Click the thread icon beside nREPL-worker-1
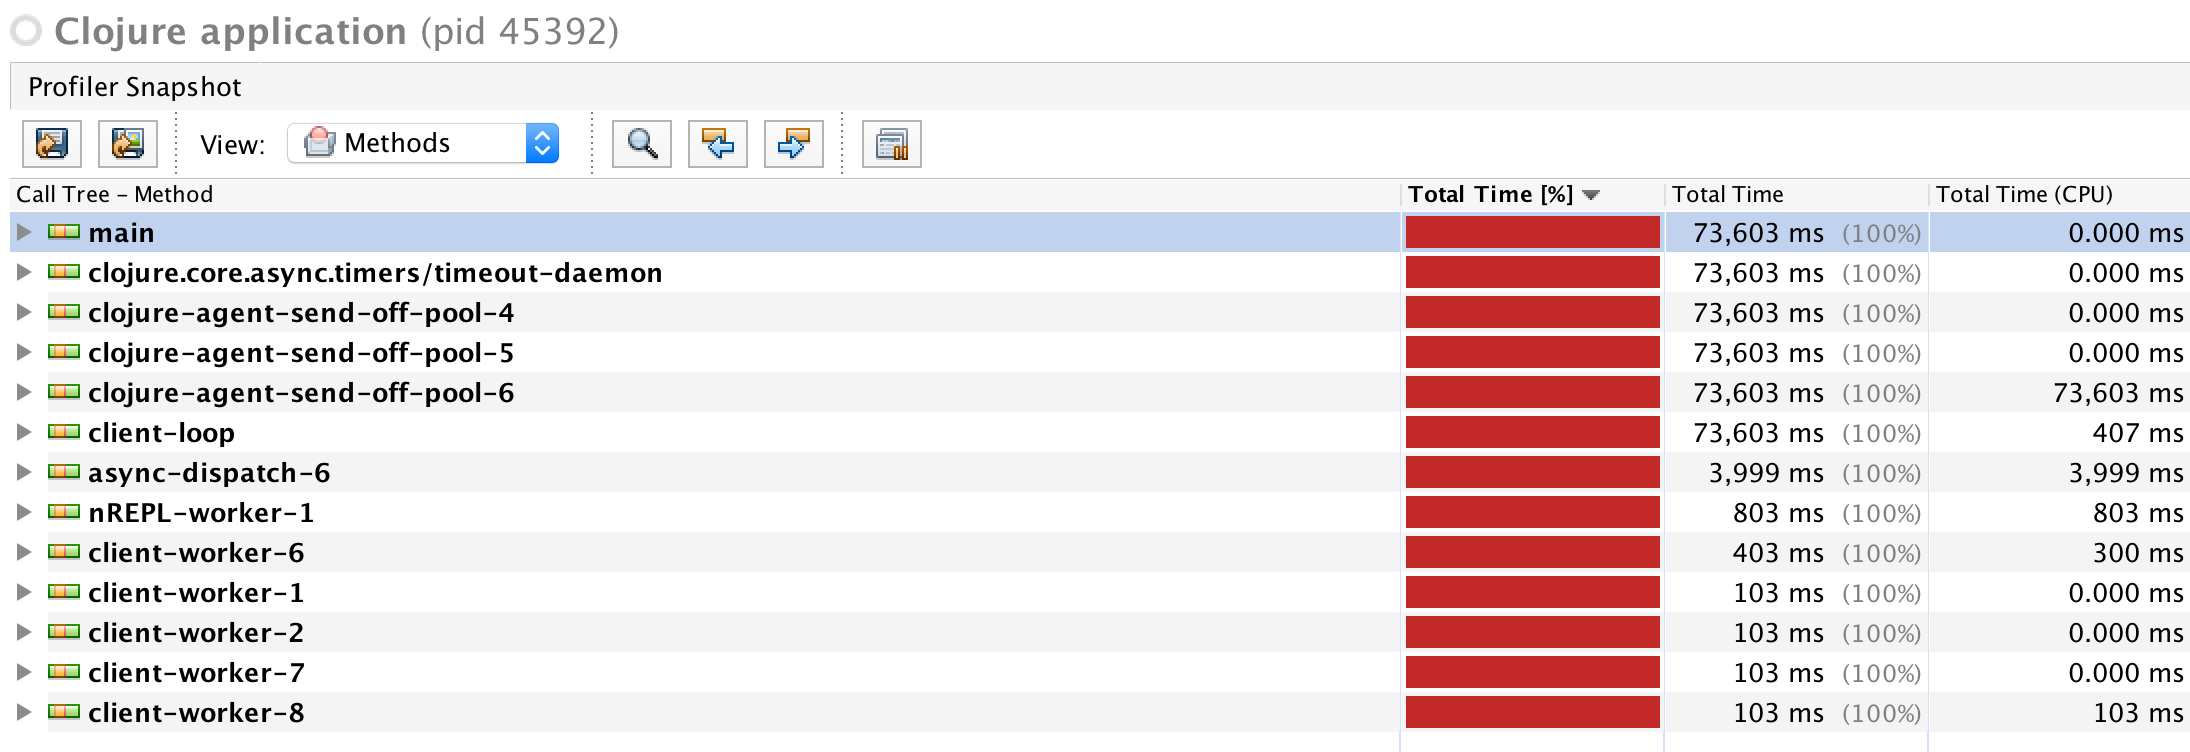 coord(64,512)
